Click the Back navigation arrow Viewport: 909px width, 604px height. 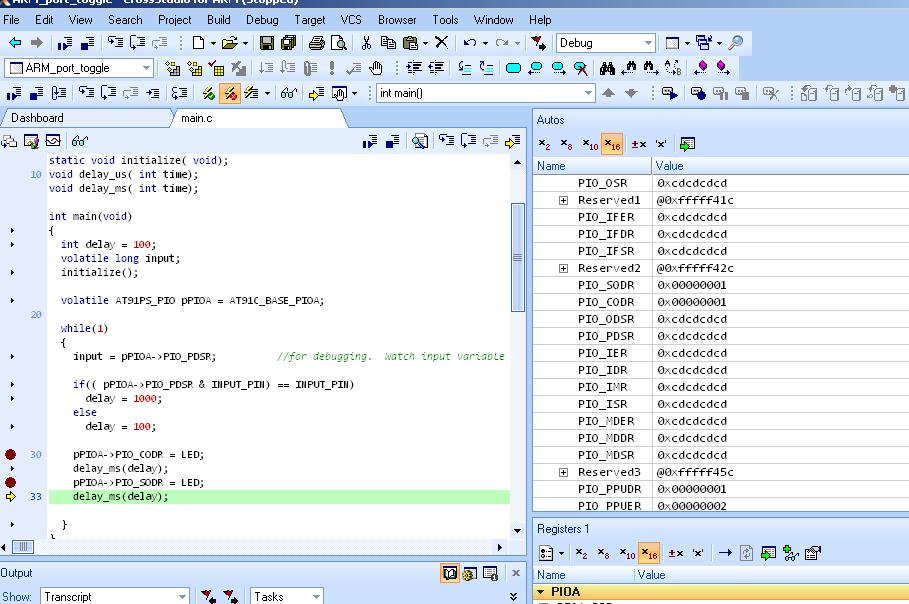click(x=15, y=43)
